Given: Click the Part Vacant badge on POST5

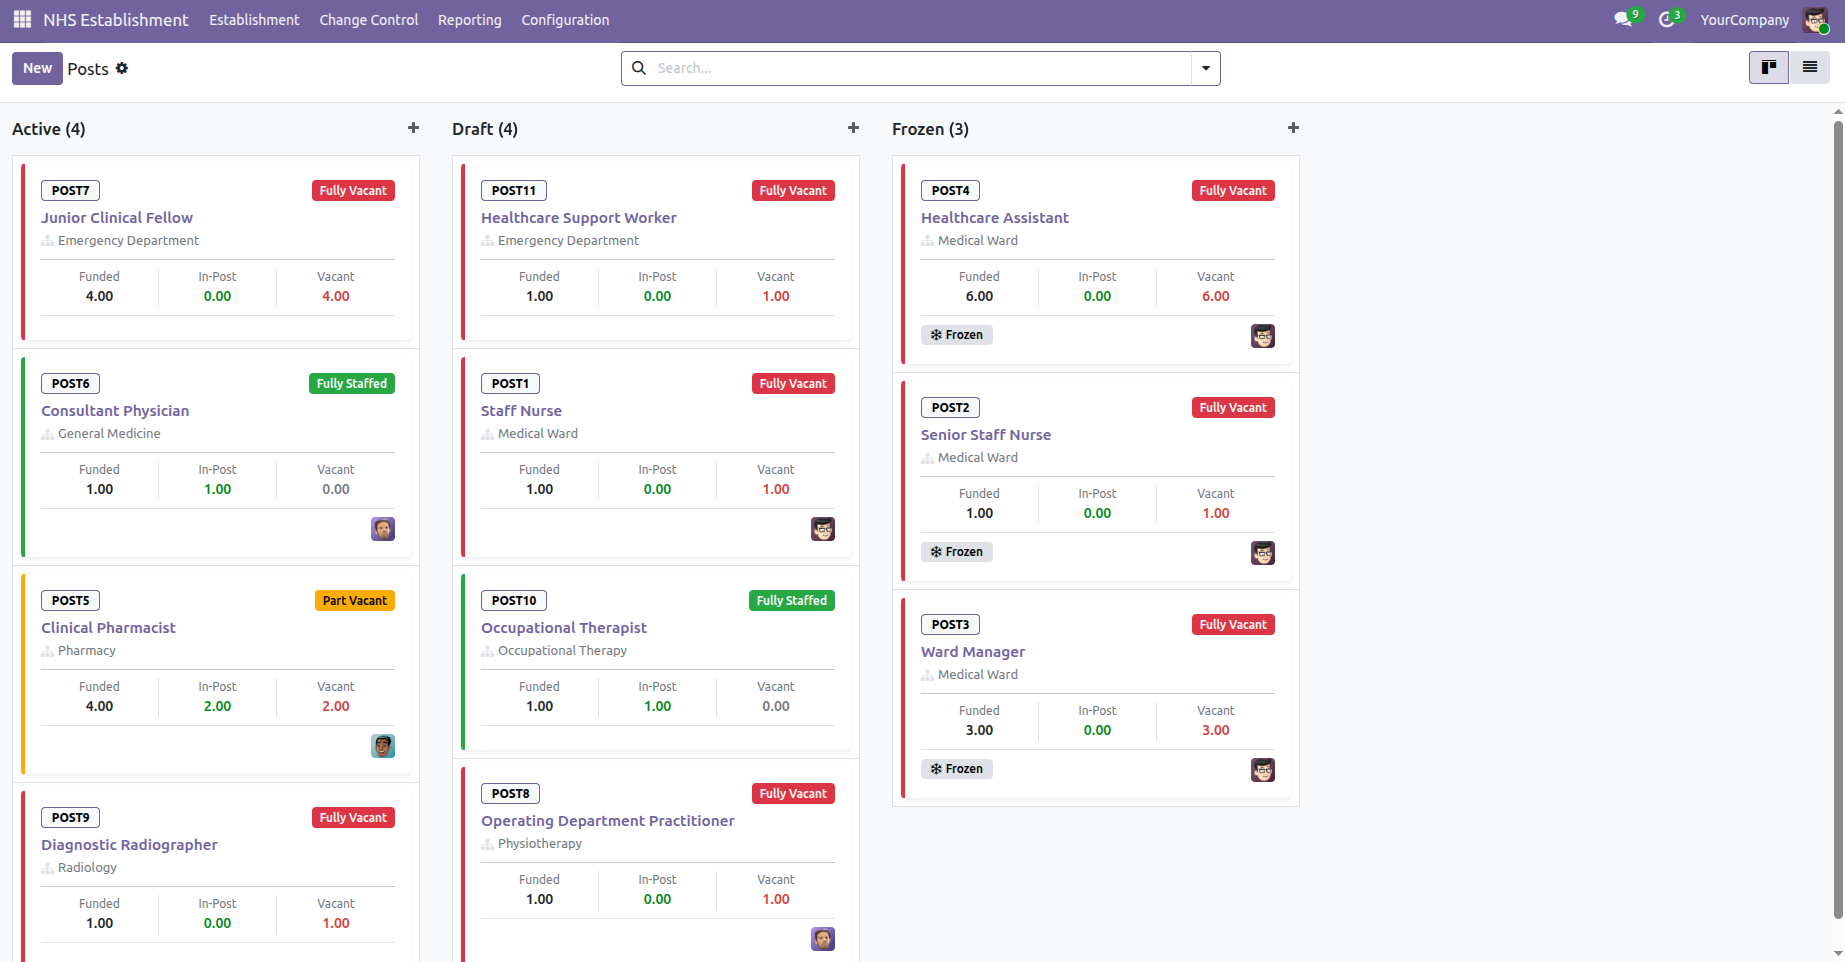Looking at the screenshot, I should click(355, 601).
